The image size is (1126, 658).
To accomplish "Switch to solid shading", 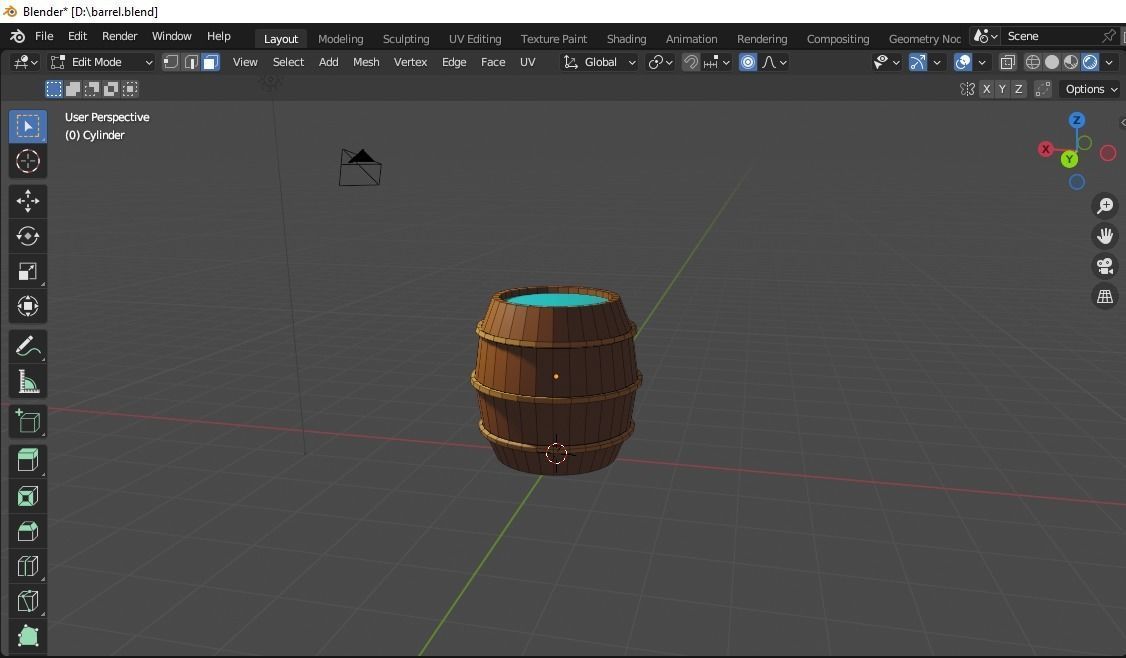I will 1052,62.
